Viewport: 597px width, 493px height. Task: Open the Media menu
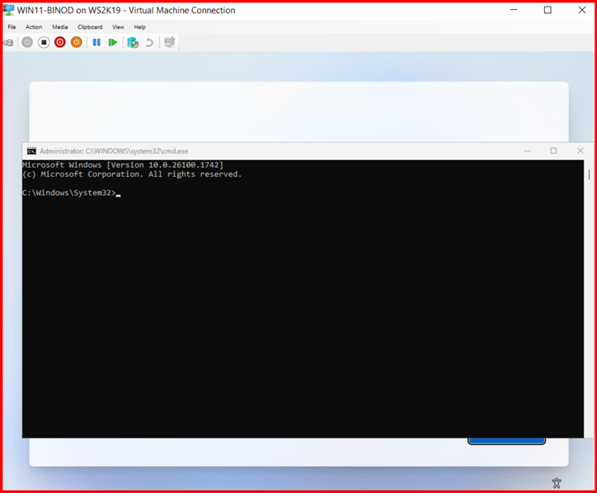click(x=60, y=27)
